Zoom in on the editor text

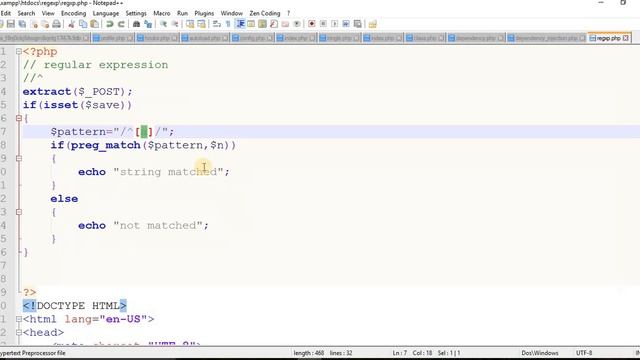163,24
